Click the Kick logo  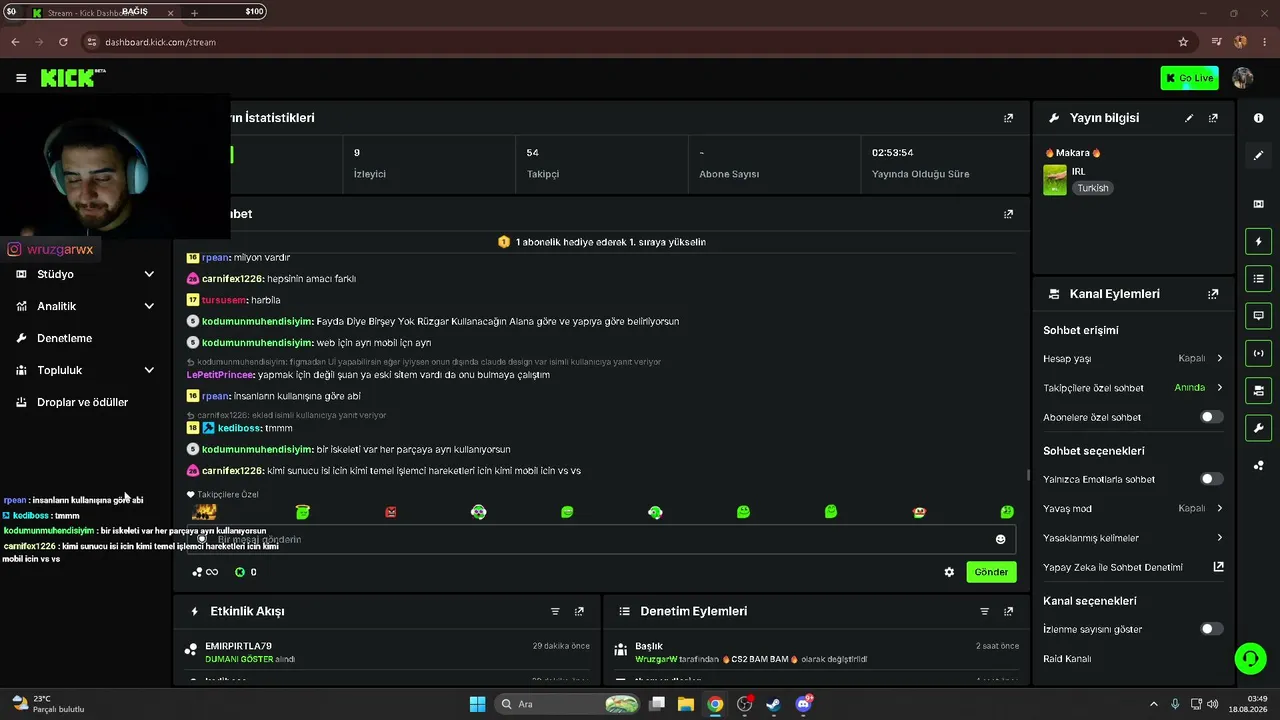(x=73, y=78)
